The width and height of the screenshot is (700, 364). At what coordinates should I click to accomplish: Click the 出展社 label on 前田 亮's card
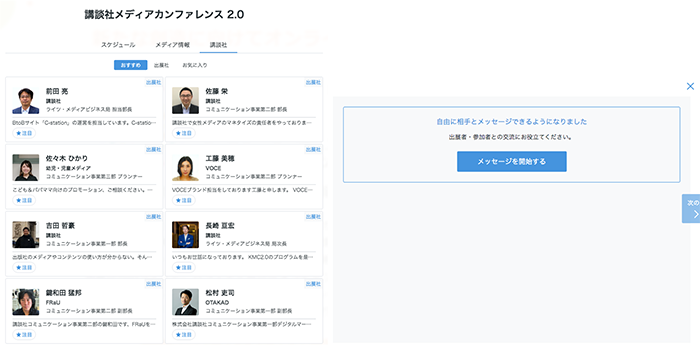tap(154, 82)
